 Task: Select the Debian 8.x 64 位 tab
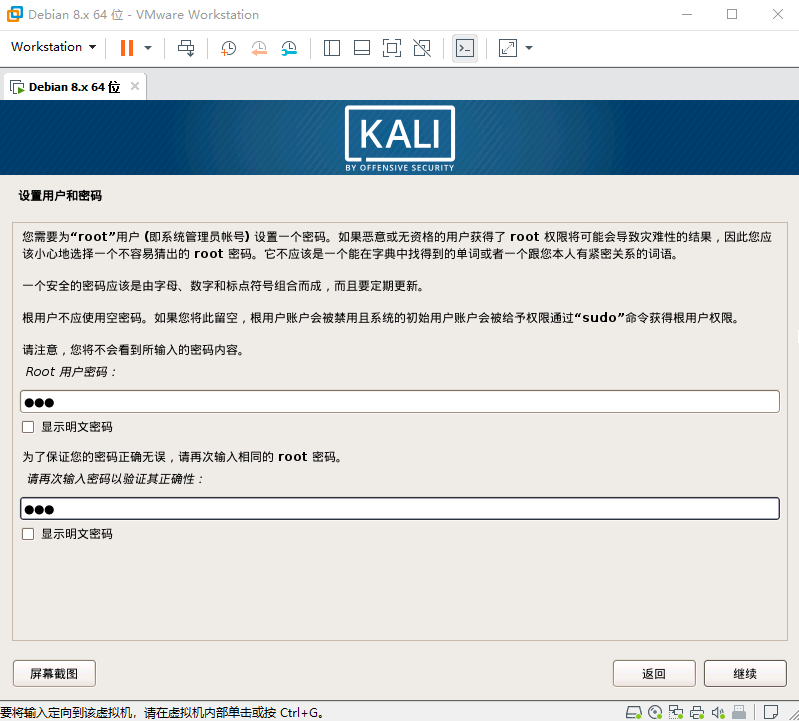[74, 87]
